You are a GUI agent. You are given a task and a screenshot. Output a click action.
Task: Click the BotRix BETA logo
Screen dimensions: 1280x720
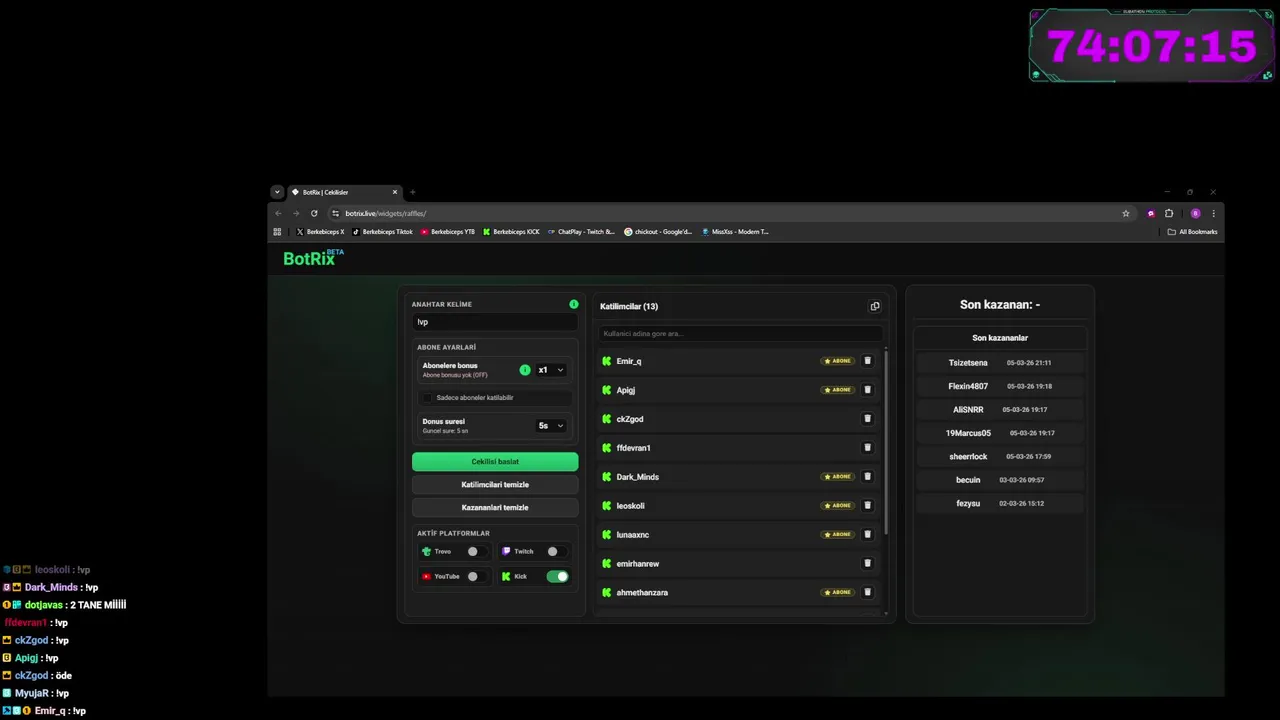pyautogui.click(x=313, y=258)
